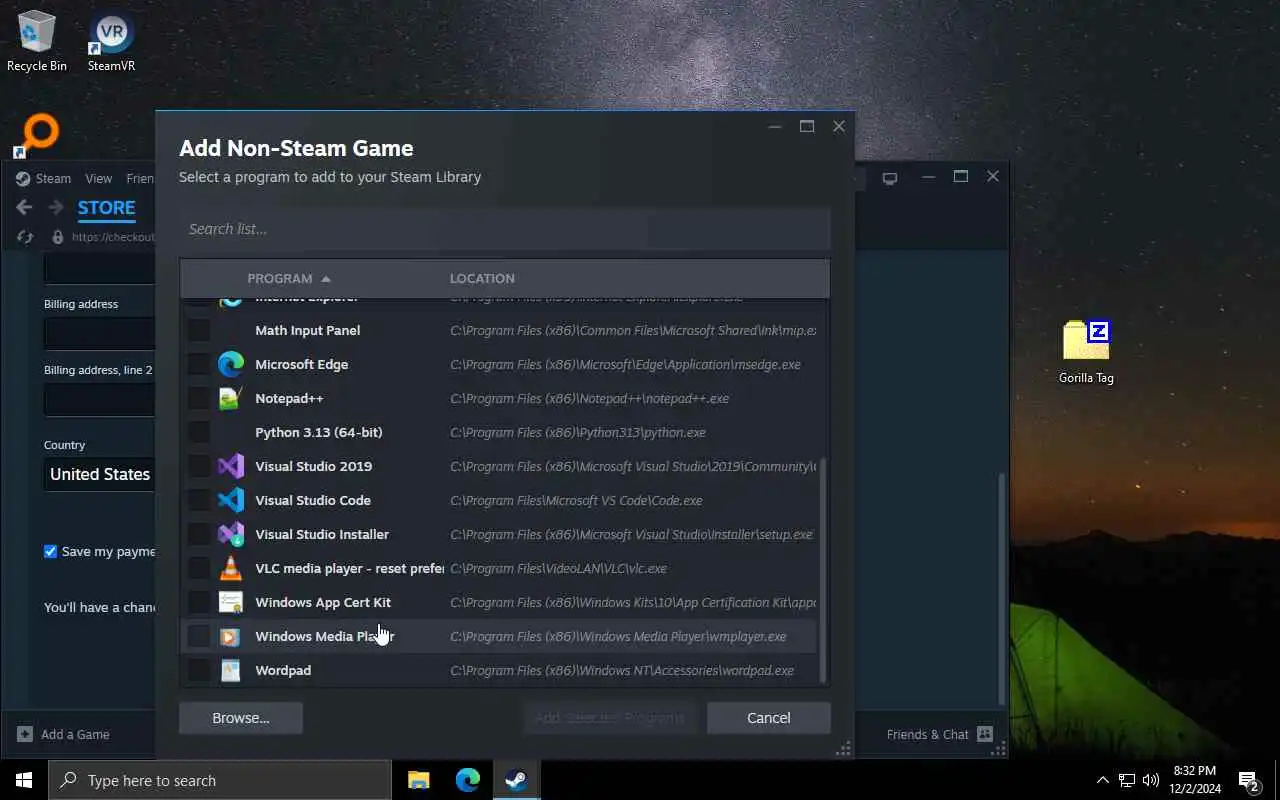This screenshot has height=800, width=1280.
Task: Check the Visual Studio 2019 checkbox
Action: (199, 466)
